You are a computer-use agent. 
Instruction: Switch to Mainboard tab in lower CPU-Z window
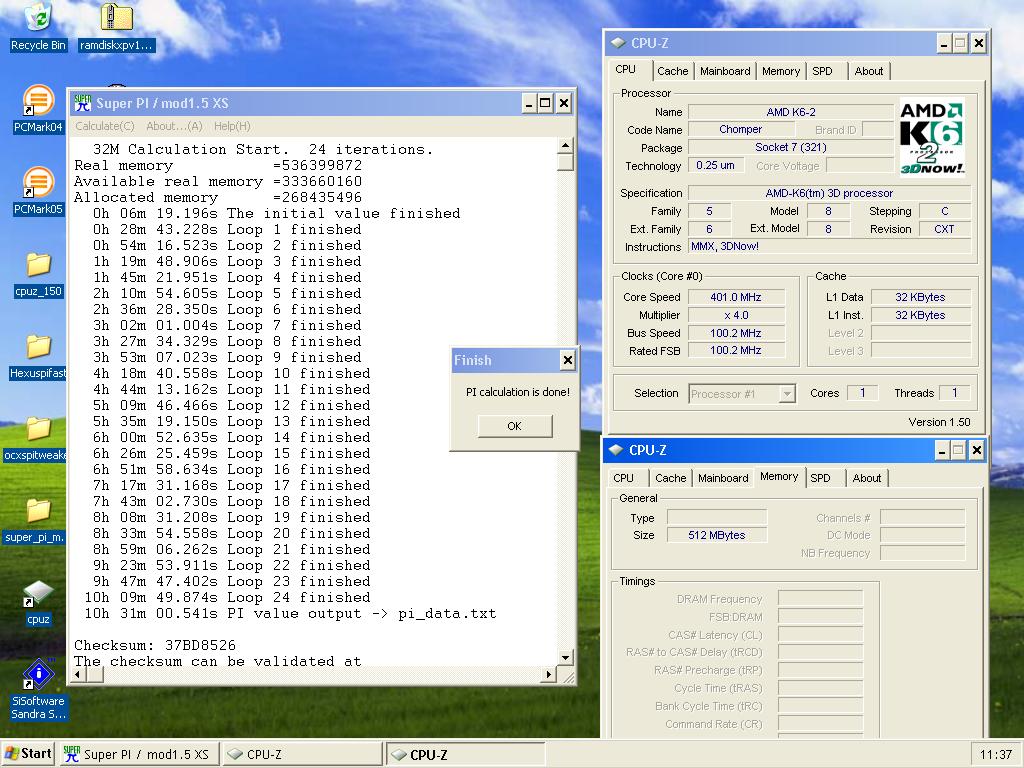point(723,478)
